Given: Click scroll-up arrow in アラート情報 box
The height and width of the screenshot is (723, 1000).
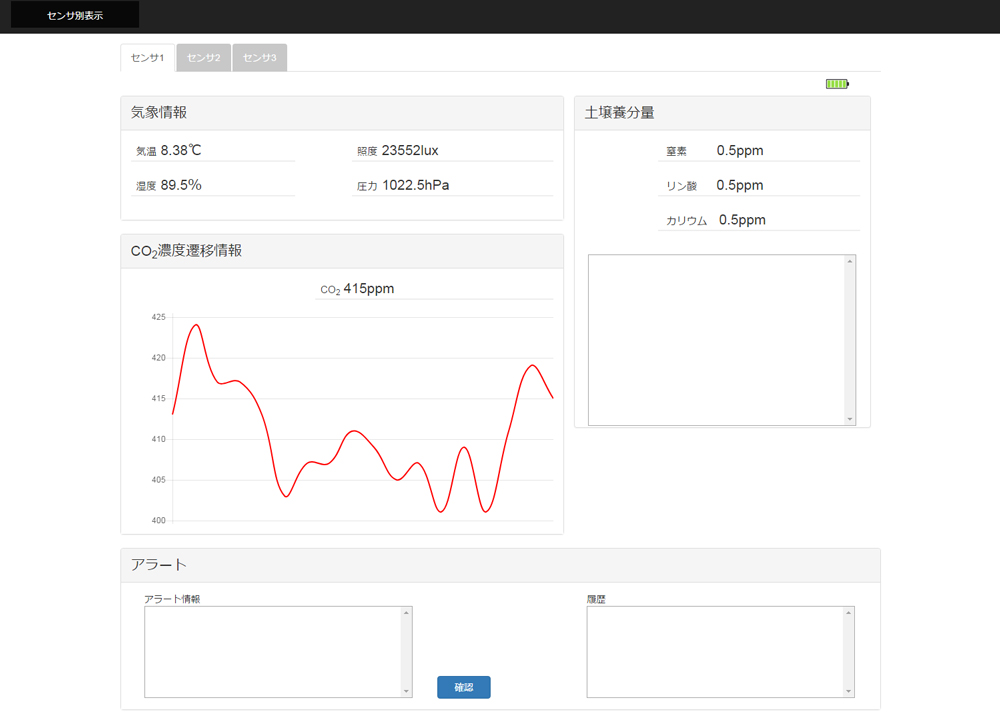Looking at the screenshot, I should (x=406, y=613).
